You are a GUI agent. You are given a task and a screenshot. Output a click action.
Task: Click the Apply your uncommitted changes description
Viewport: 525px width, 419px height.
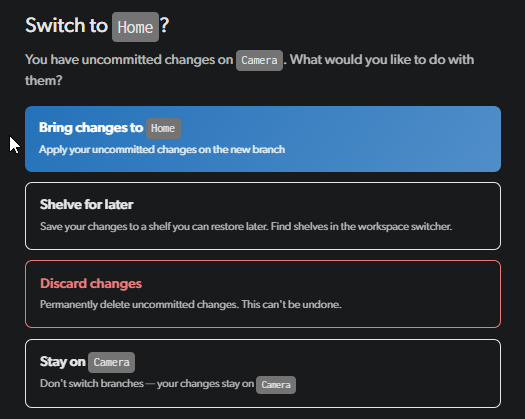(x=162, y=149)
